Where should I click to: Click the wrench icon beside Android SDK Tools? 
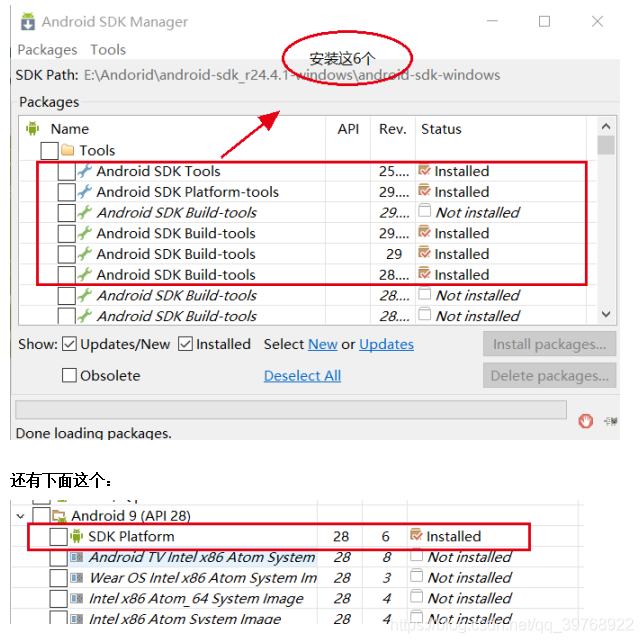tap(85, 171)
